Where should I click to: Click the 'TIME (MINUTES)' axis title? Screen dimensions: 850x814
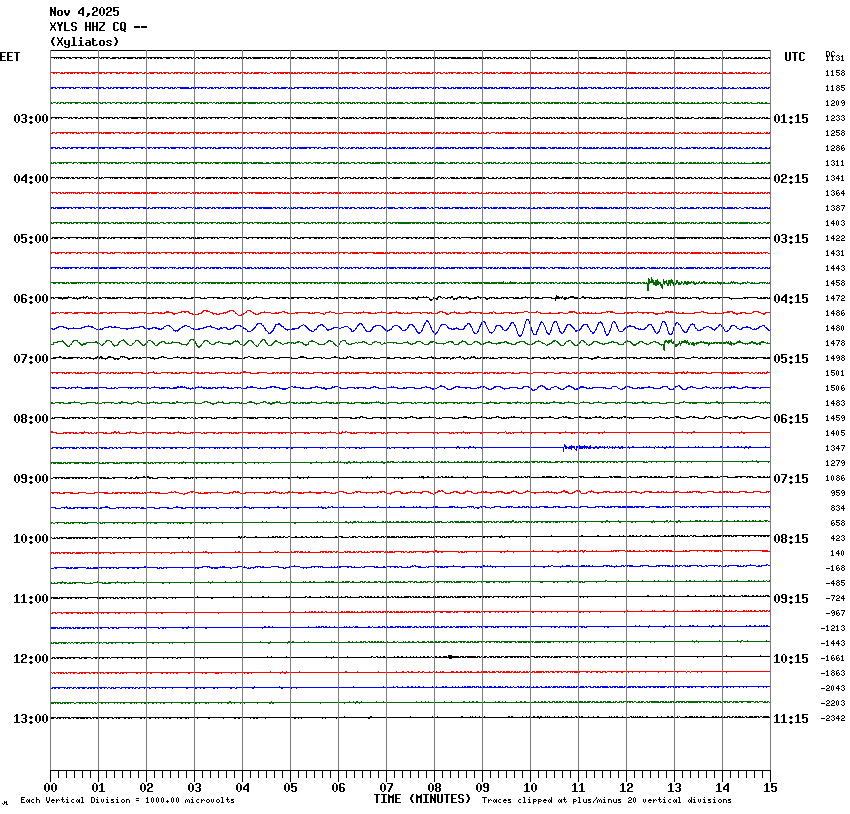[422, 800]
